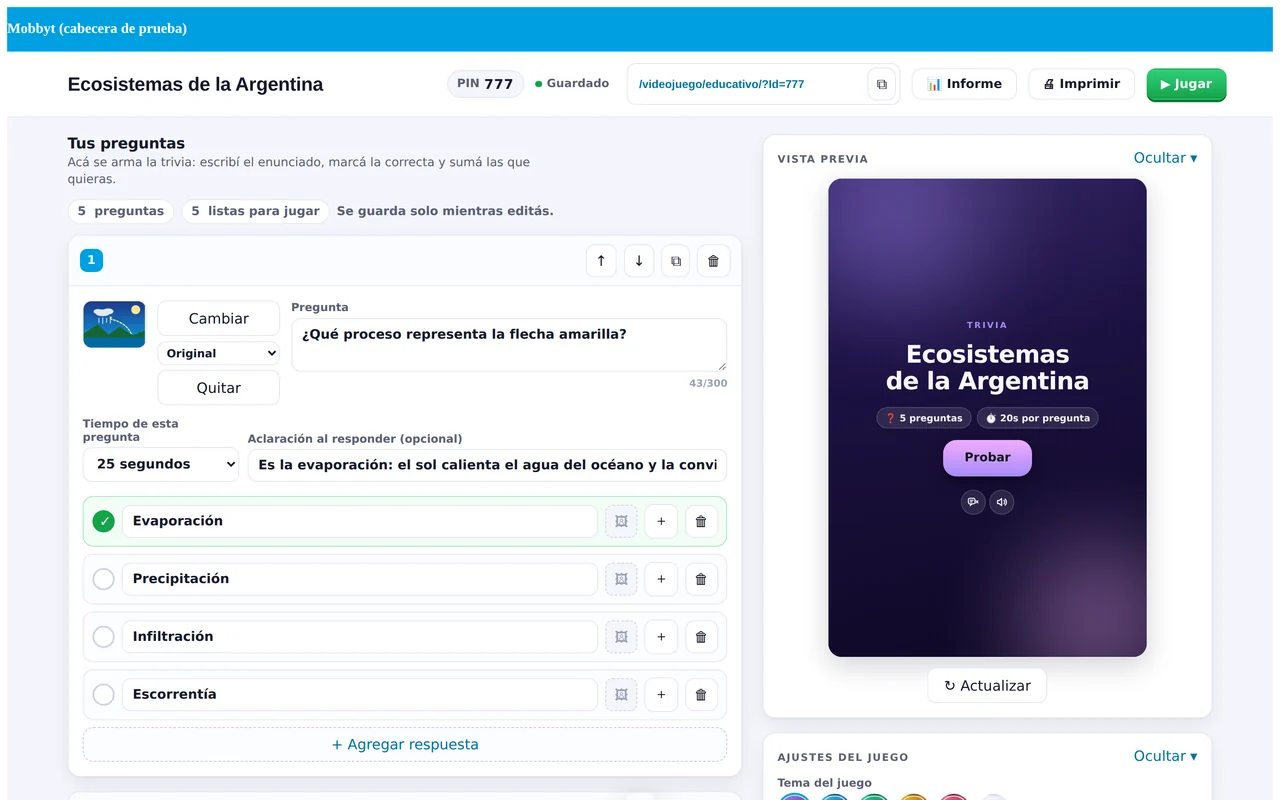Click the Guardado status indicator

(x=572, y=84)
